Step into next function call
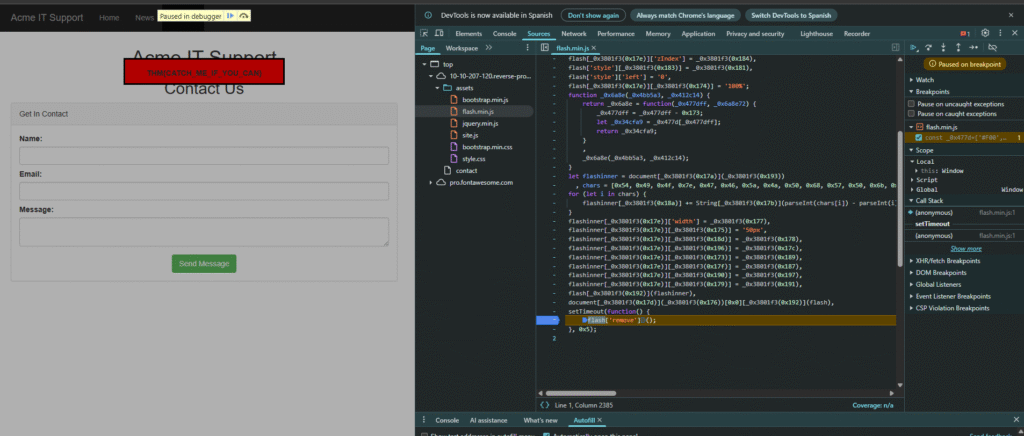This screenshot has width=1024, height=436. pyautogui.click(x=944, y=47)
